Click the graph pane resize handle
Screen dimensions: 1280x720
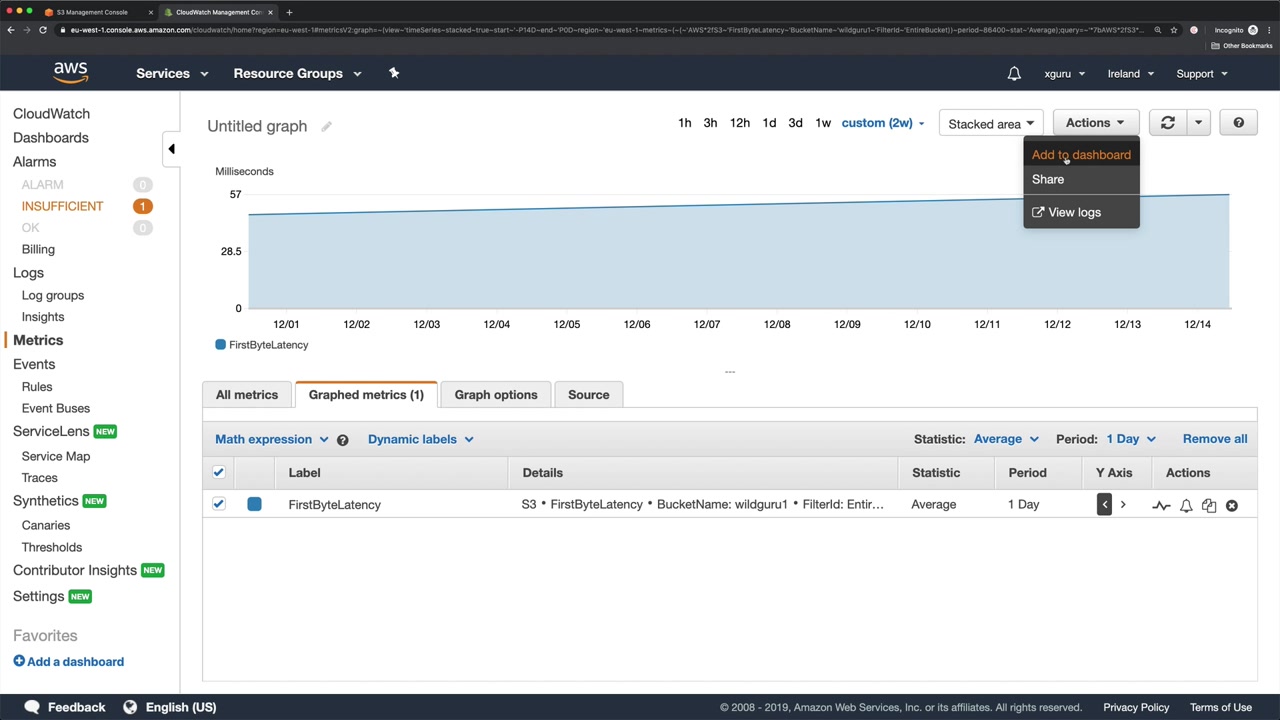730,371
